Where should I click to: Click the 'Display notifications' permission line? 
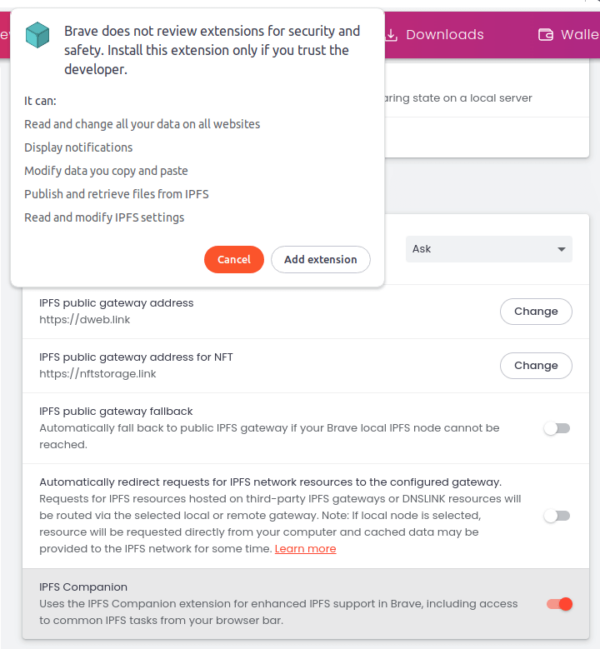(x=79, y=148)
